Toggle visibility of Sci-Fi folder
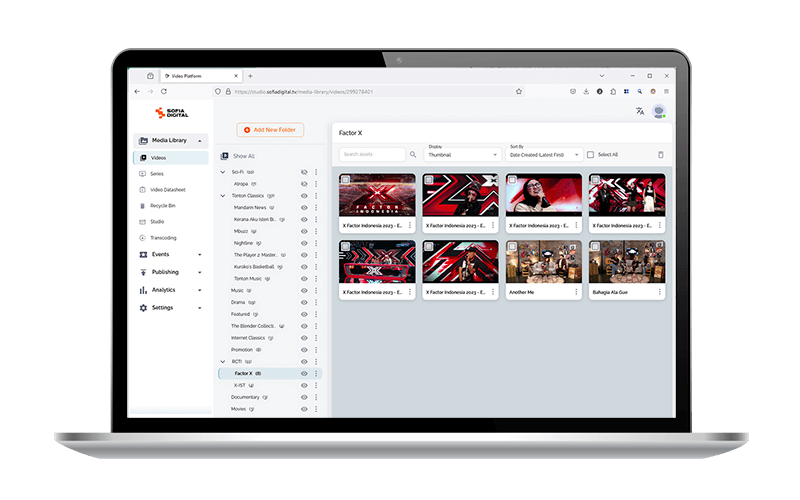The width and height of the screenshot is (800, 500). click(304, 172)
